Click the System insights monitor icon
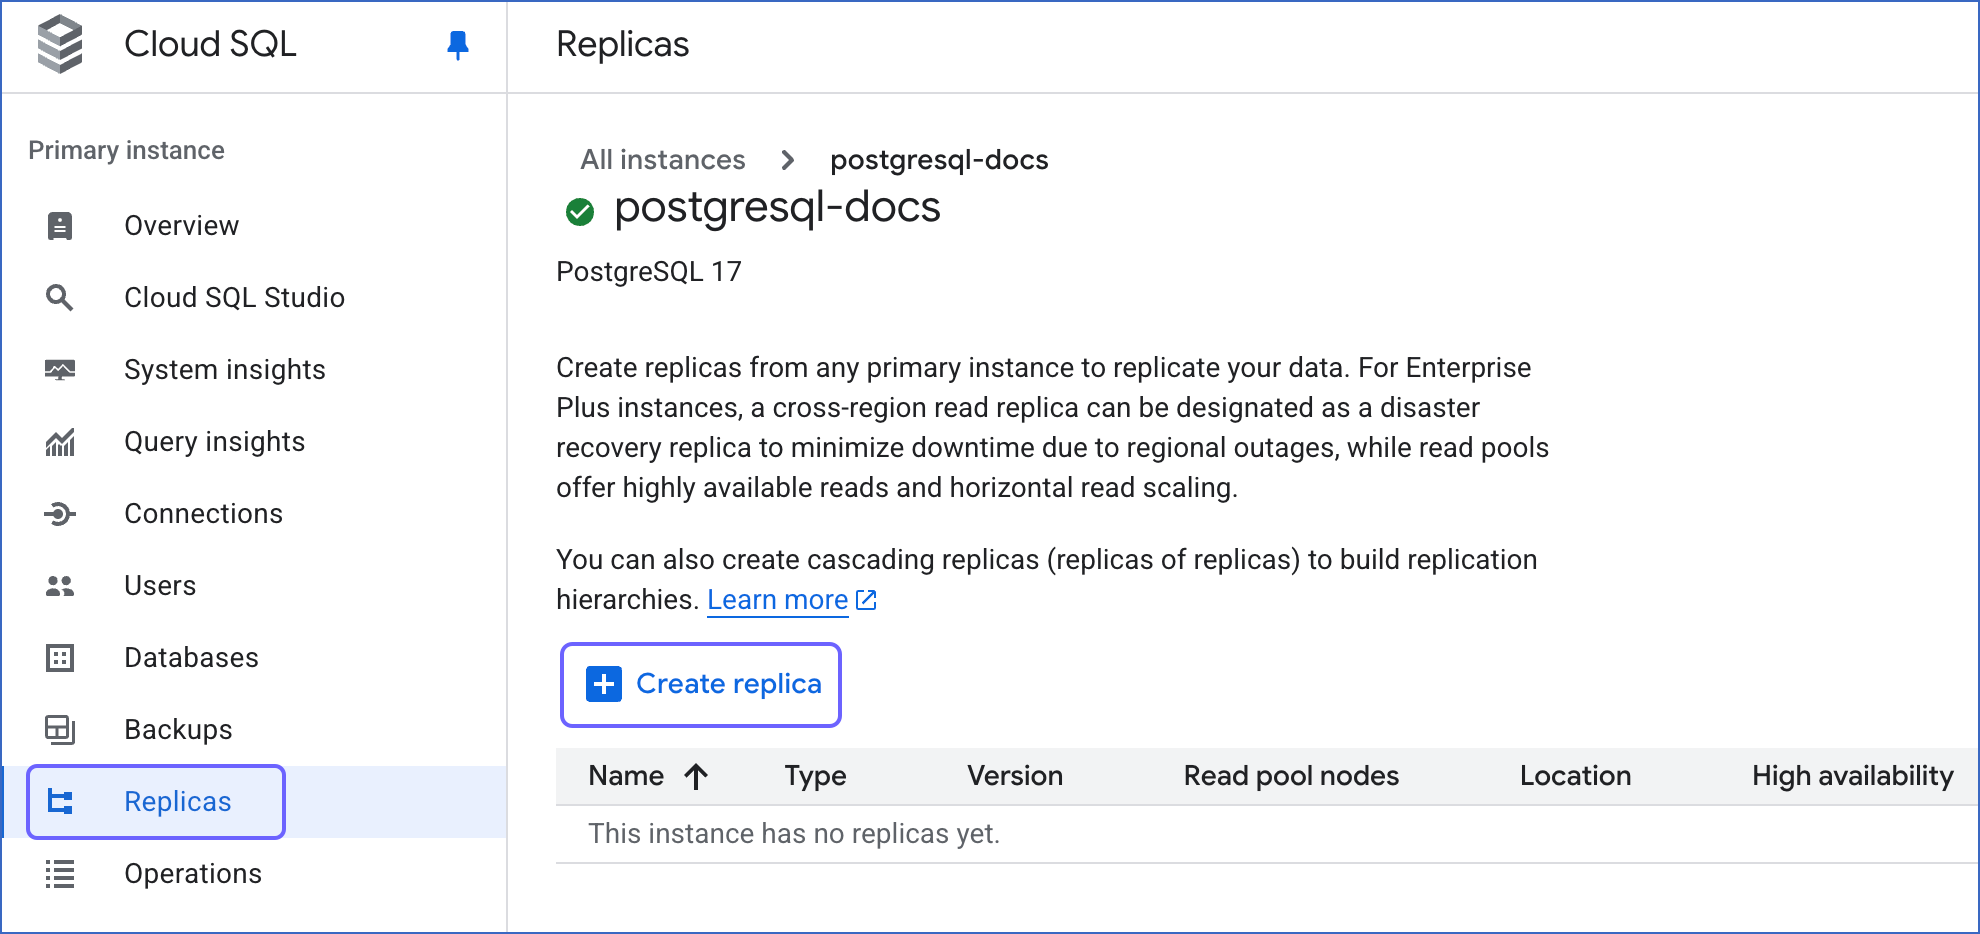 (60, 370)
